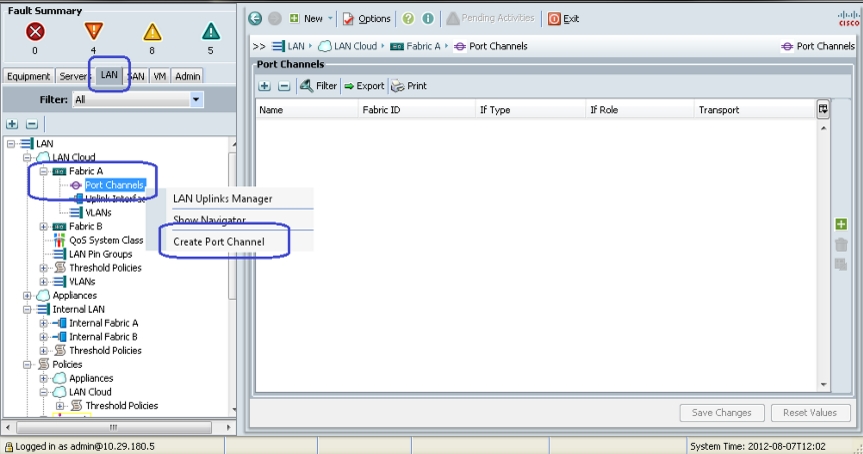Open help via the green question mark
863x454 pixels.
coord(408,19)
